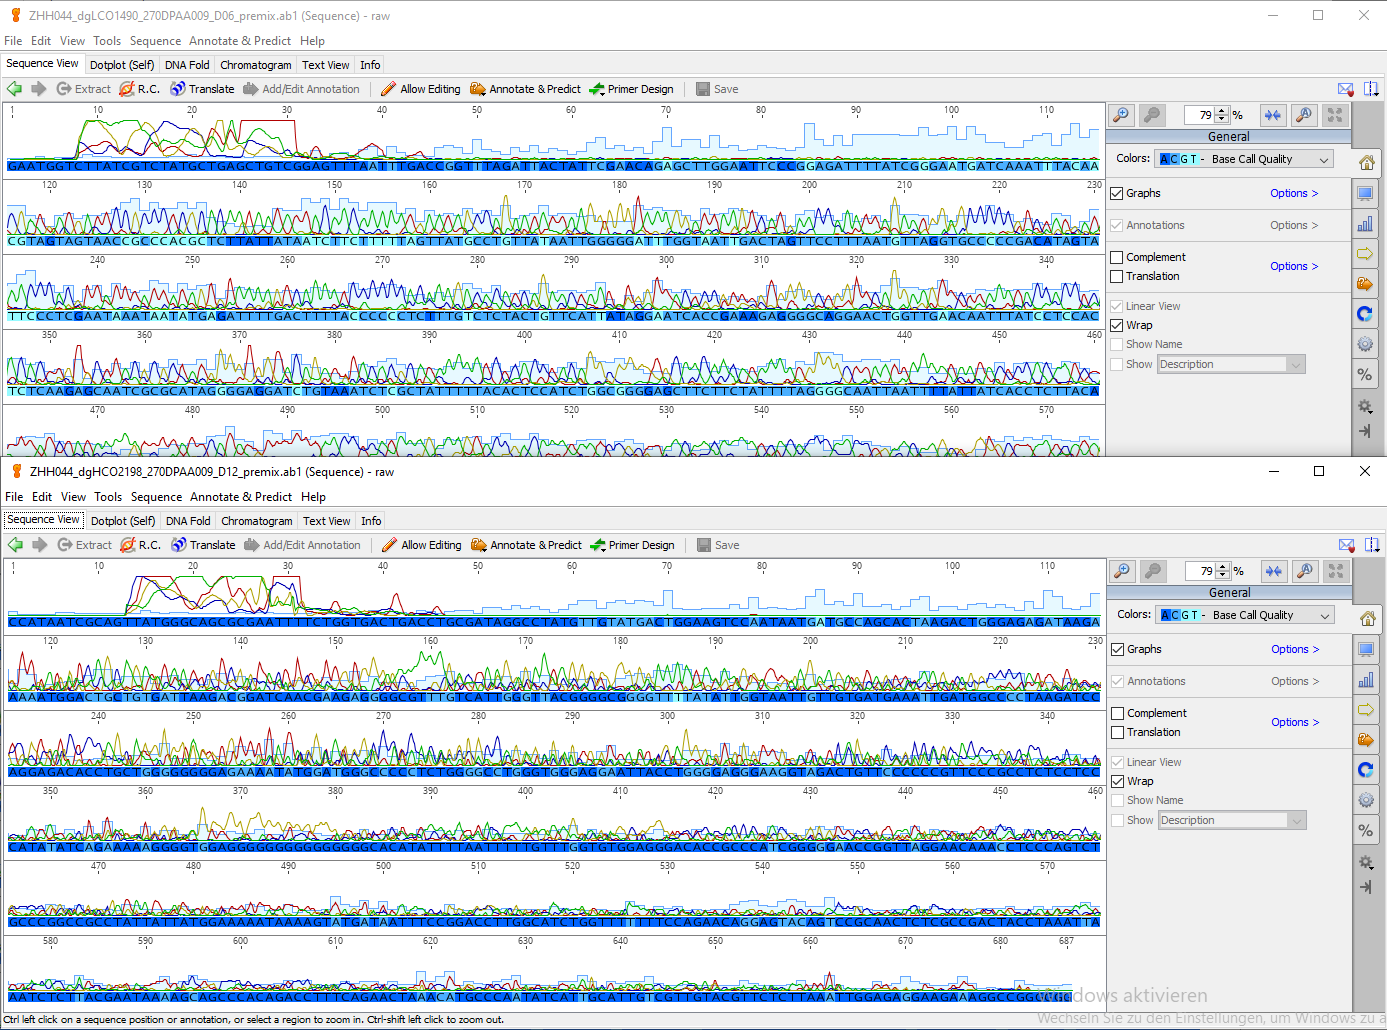Viewport: 1387px width, 1030px height.
Task: Open Sequence menu in bottom window
Action: tap(156, 497)
